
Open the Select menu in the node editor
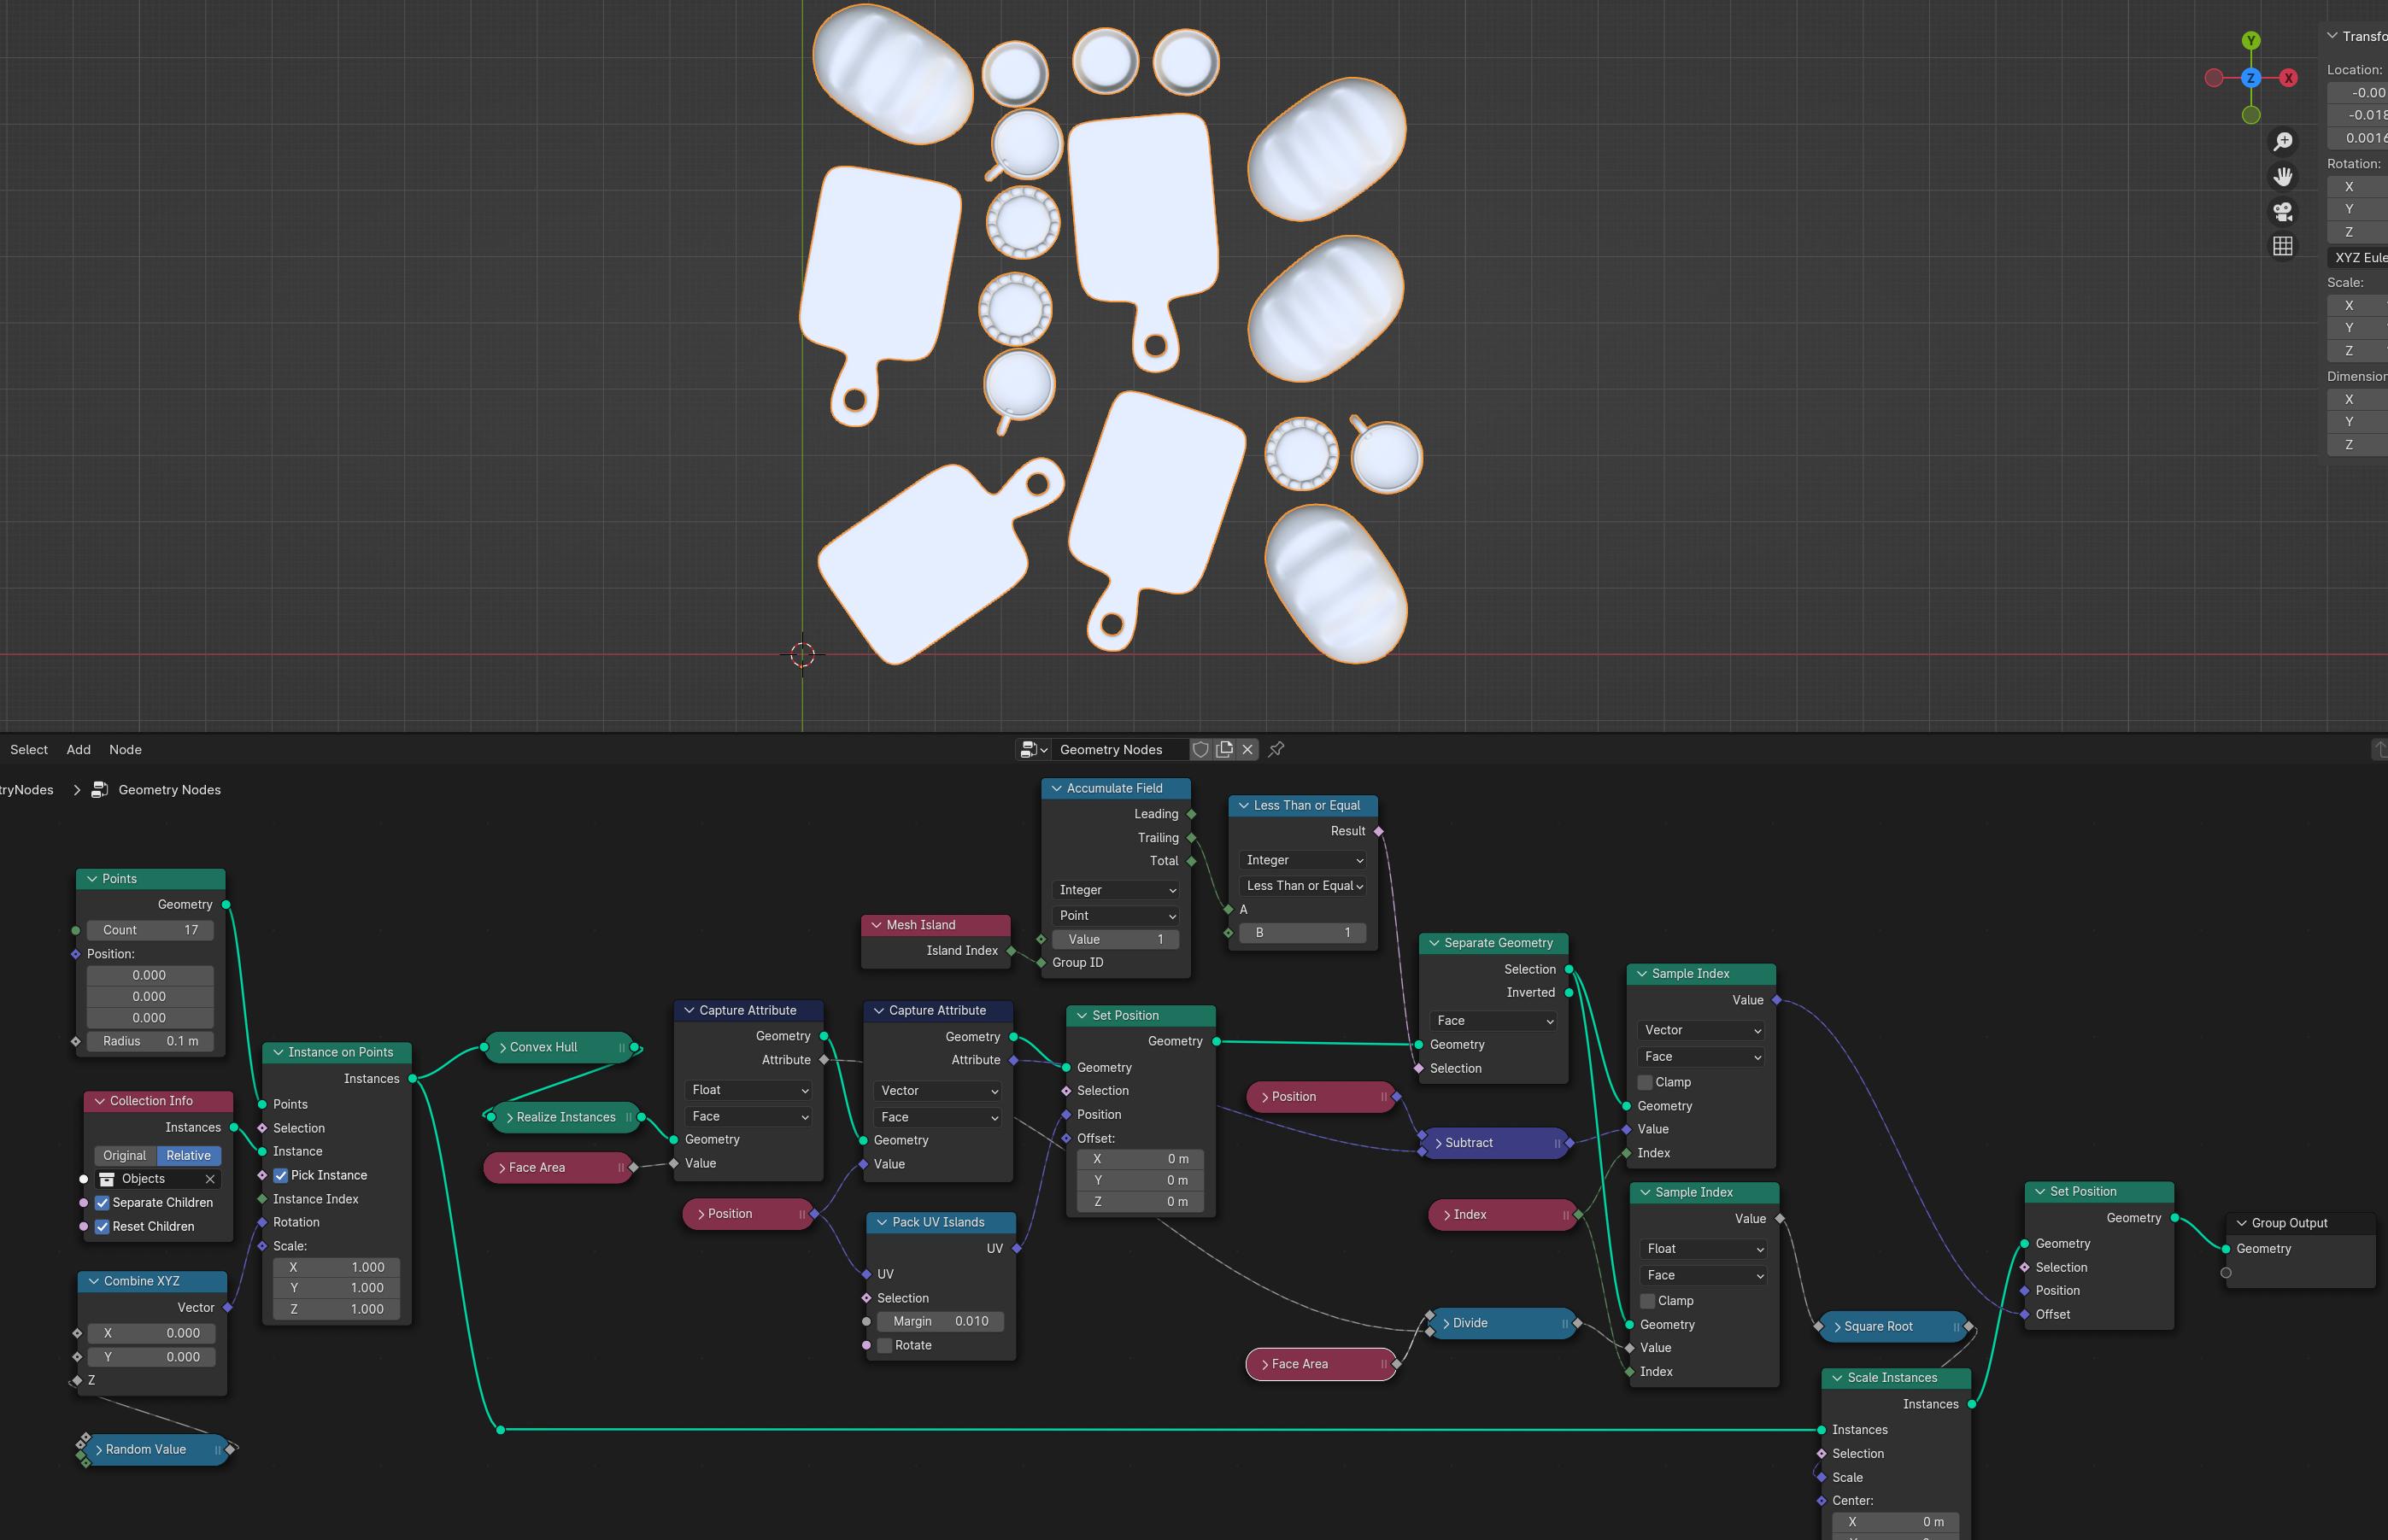click(x=29, y=750)
